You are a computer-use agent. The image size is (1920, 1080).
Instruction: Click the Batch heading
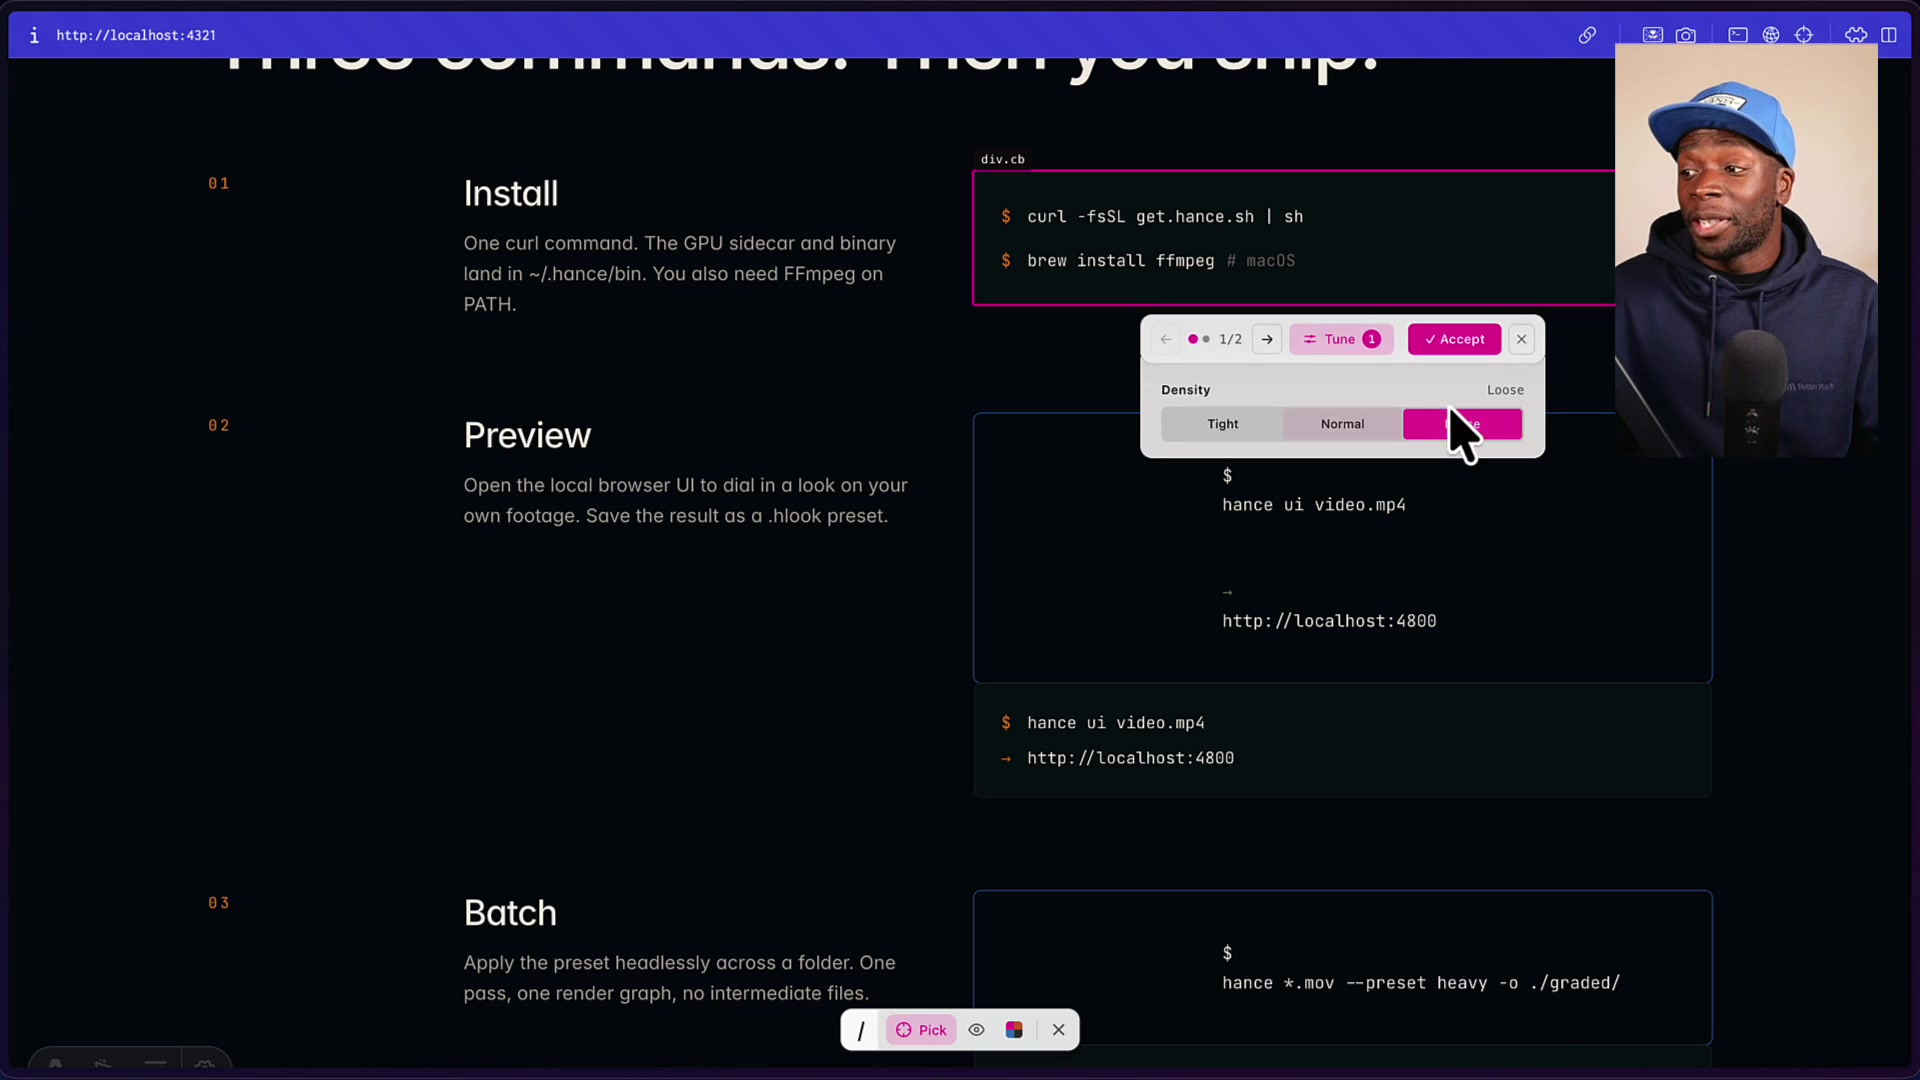(510, 913)
